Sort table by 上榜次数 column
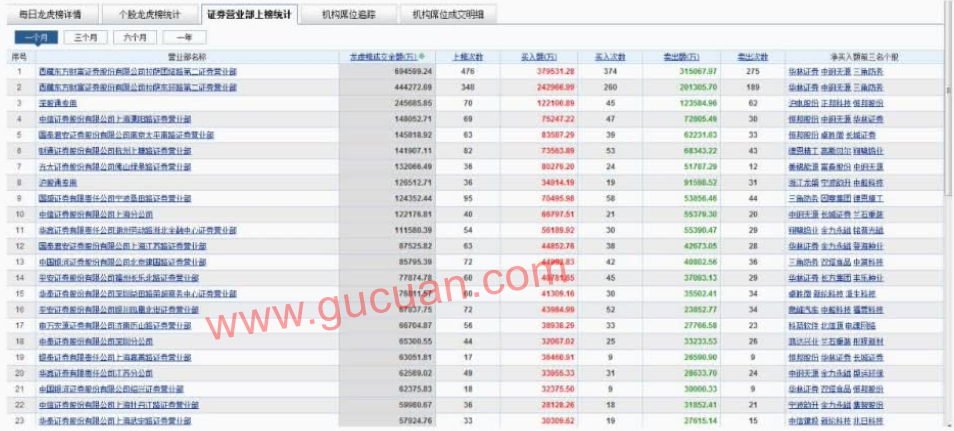954x431 pixels. (467, 57)
